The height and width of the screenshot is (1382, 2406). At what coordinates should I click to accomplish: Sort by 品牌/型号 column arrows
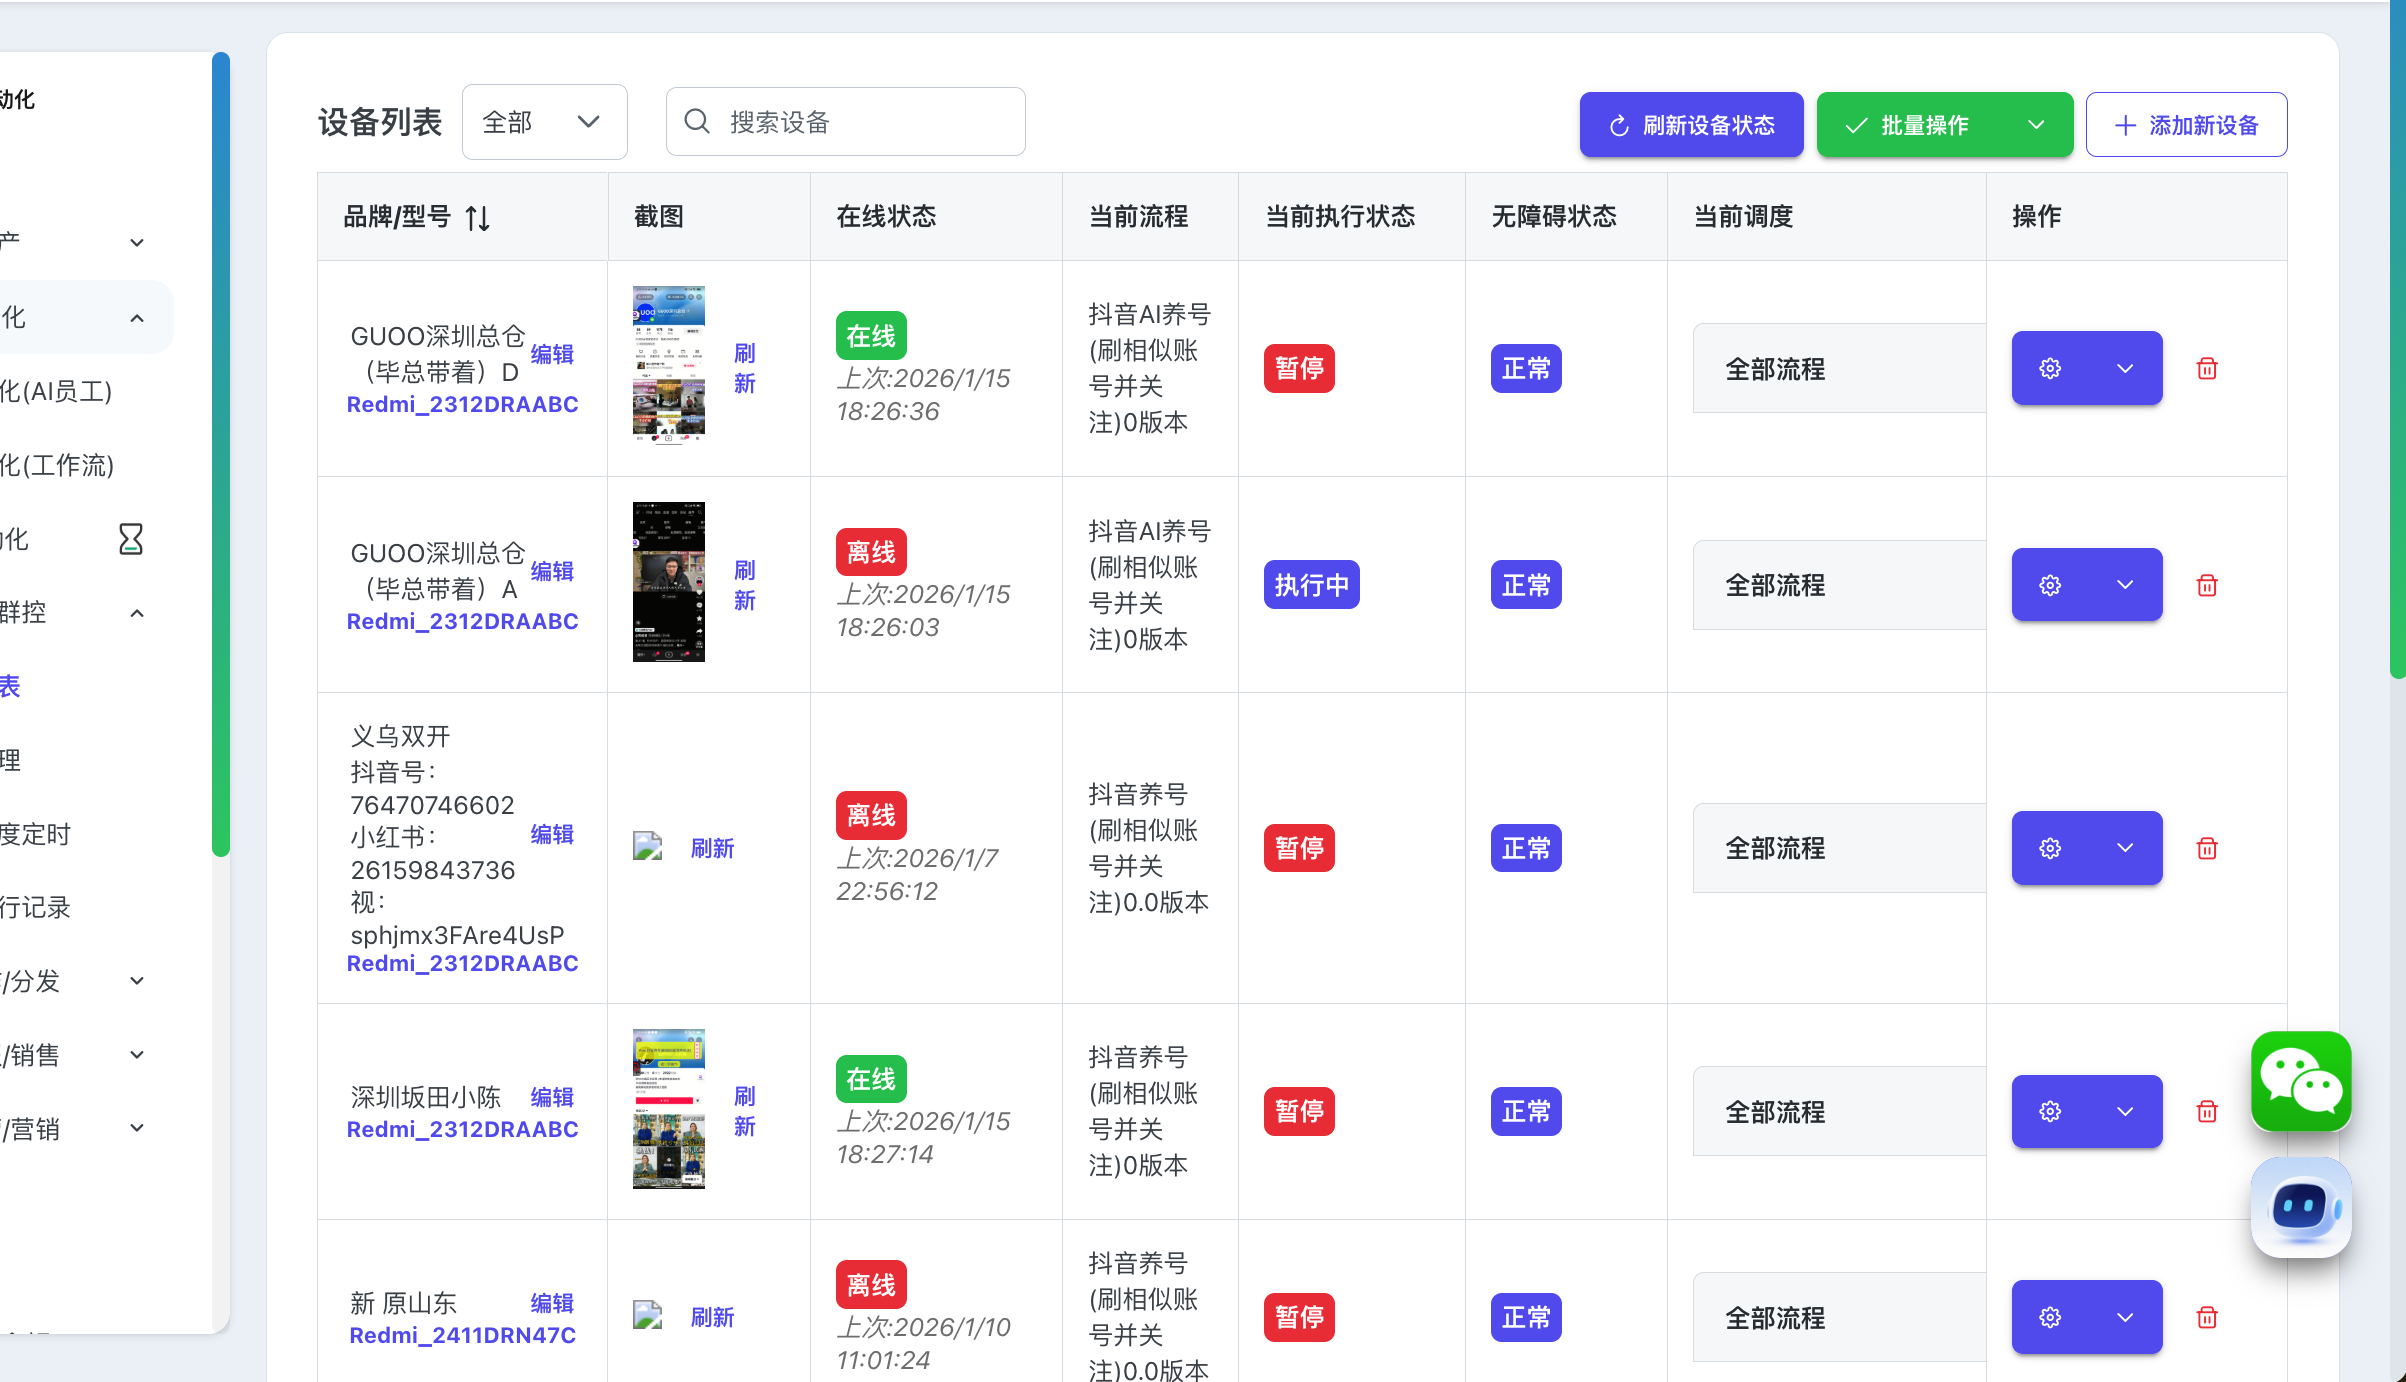tap(478, 217)
